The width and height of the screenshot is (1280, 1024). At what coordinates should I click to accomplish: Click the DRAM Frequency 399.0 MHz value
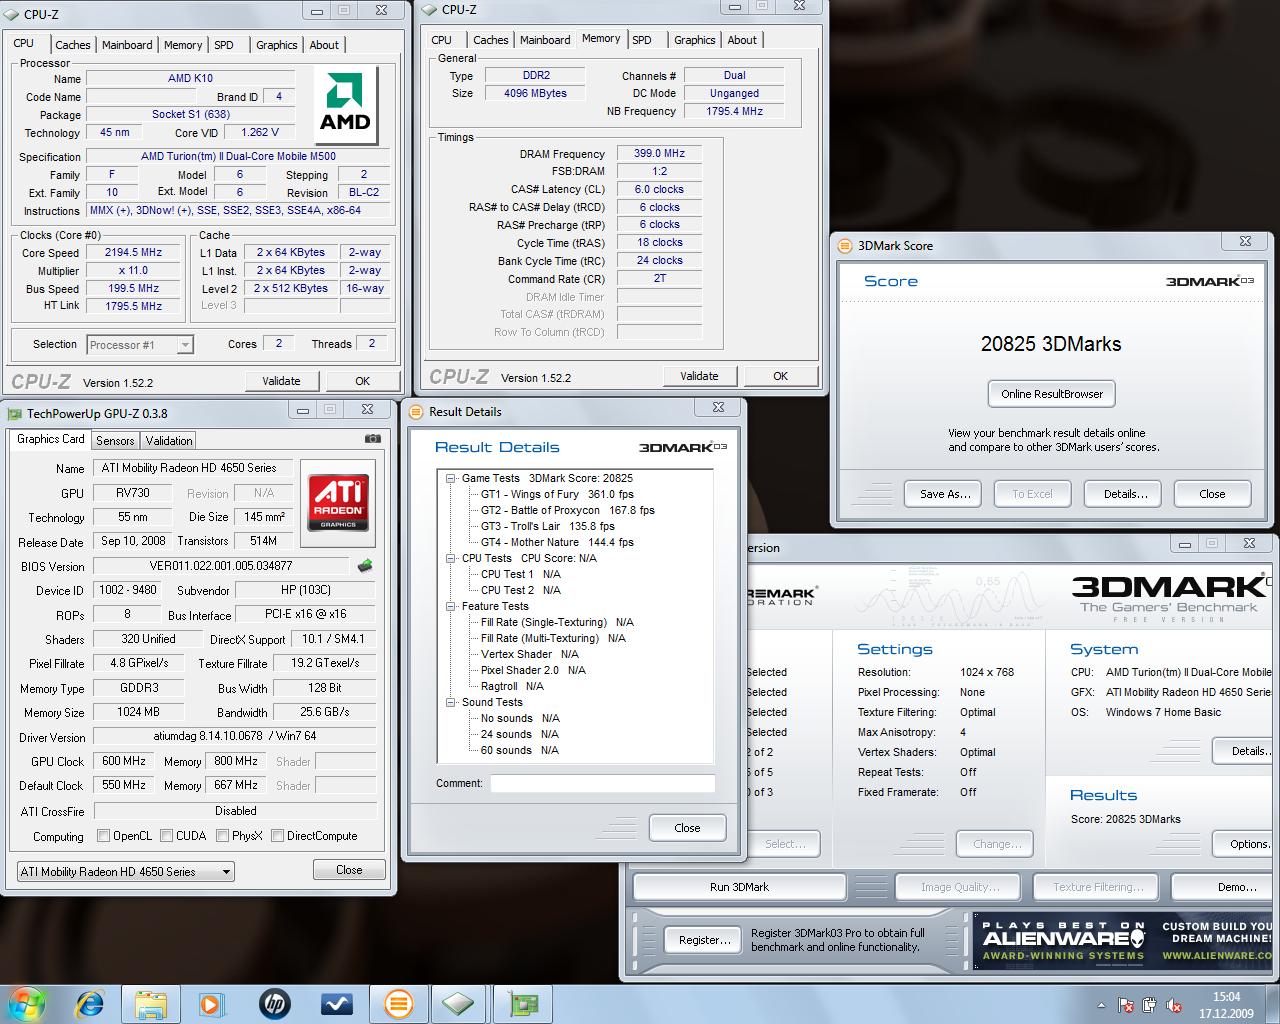pyautogui.click(x=659, y=153)
